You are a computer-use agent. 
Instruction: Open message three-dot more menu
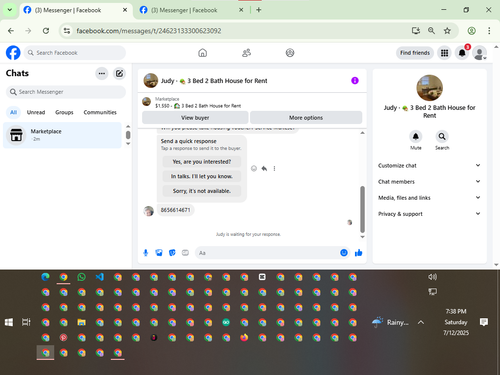(x=274, y=169)
